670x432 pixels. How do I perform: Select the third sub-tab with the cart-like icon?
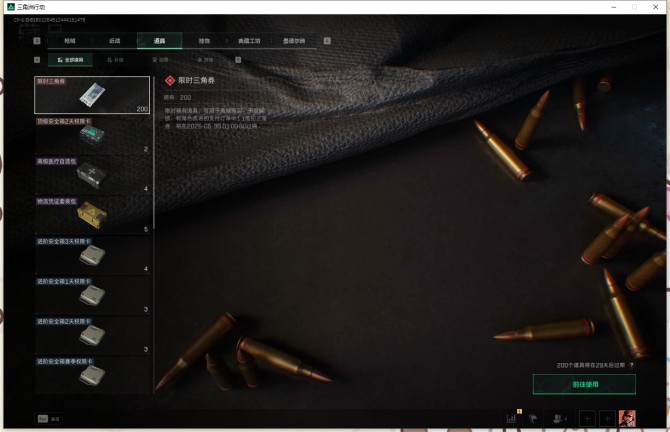160,60
